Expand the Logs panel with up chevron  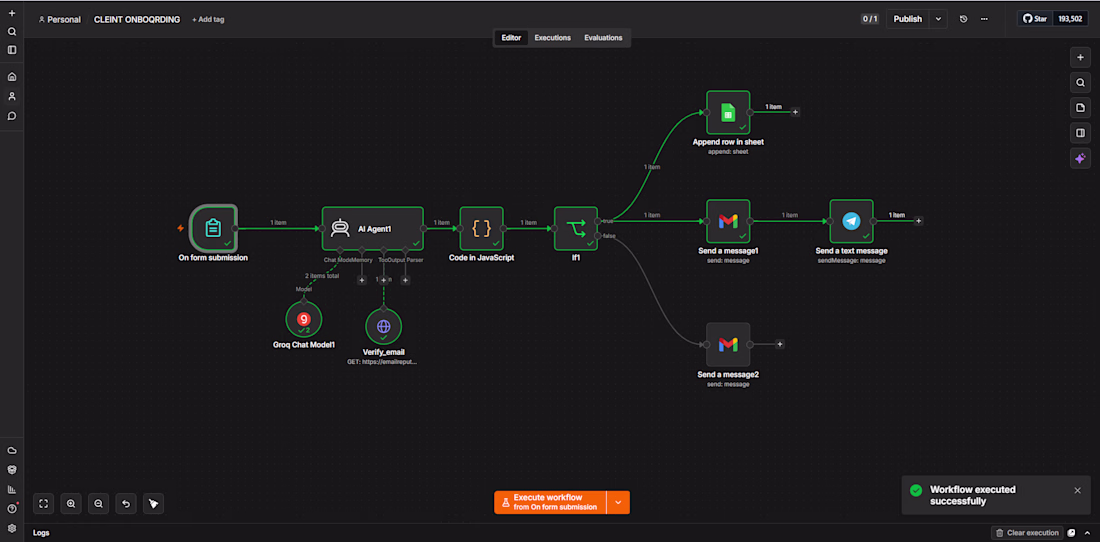(1088, 533)
